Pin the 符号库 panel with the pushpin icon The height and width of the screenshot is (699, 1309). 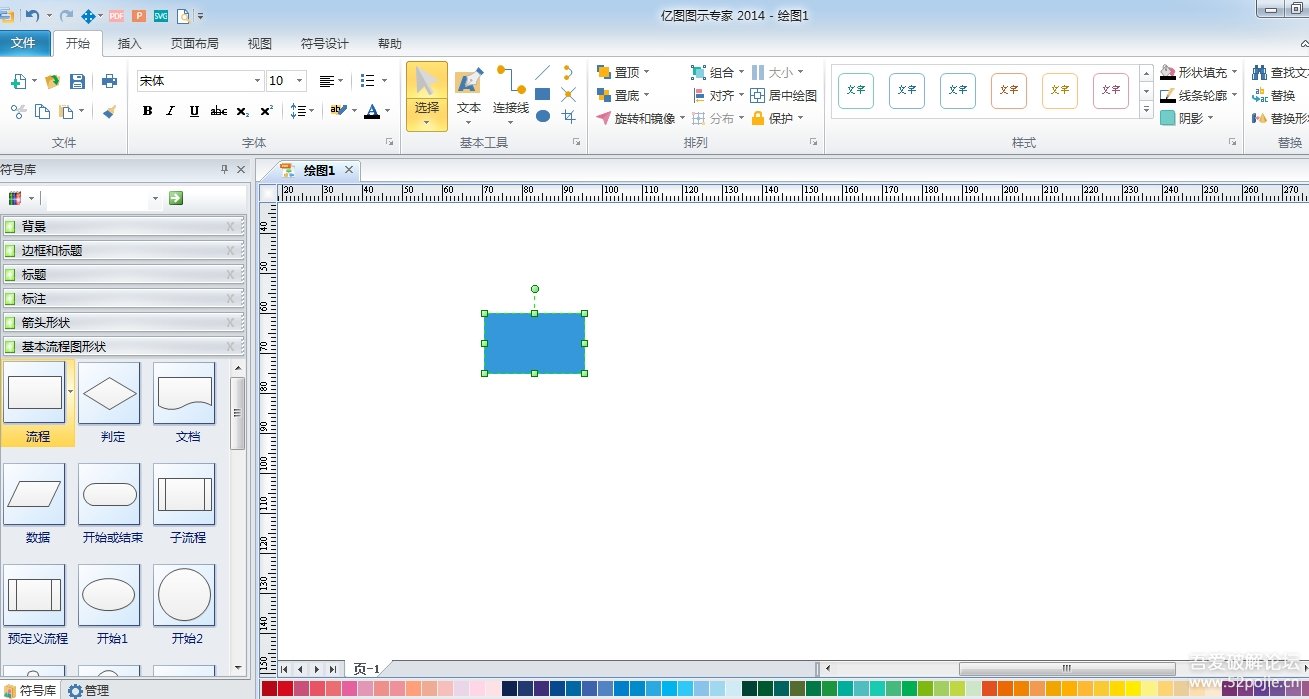(x=224, y=169)
